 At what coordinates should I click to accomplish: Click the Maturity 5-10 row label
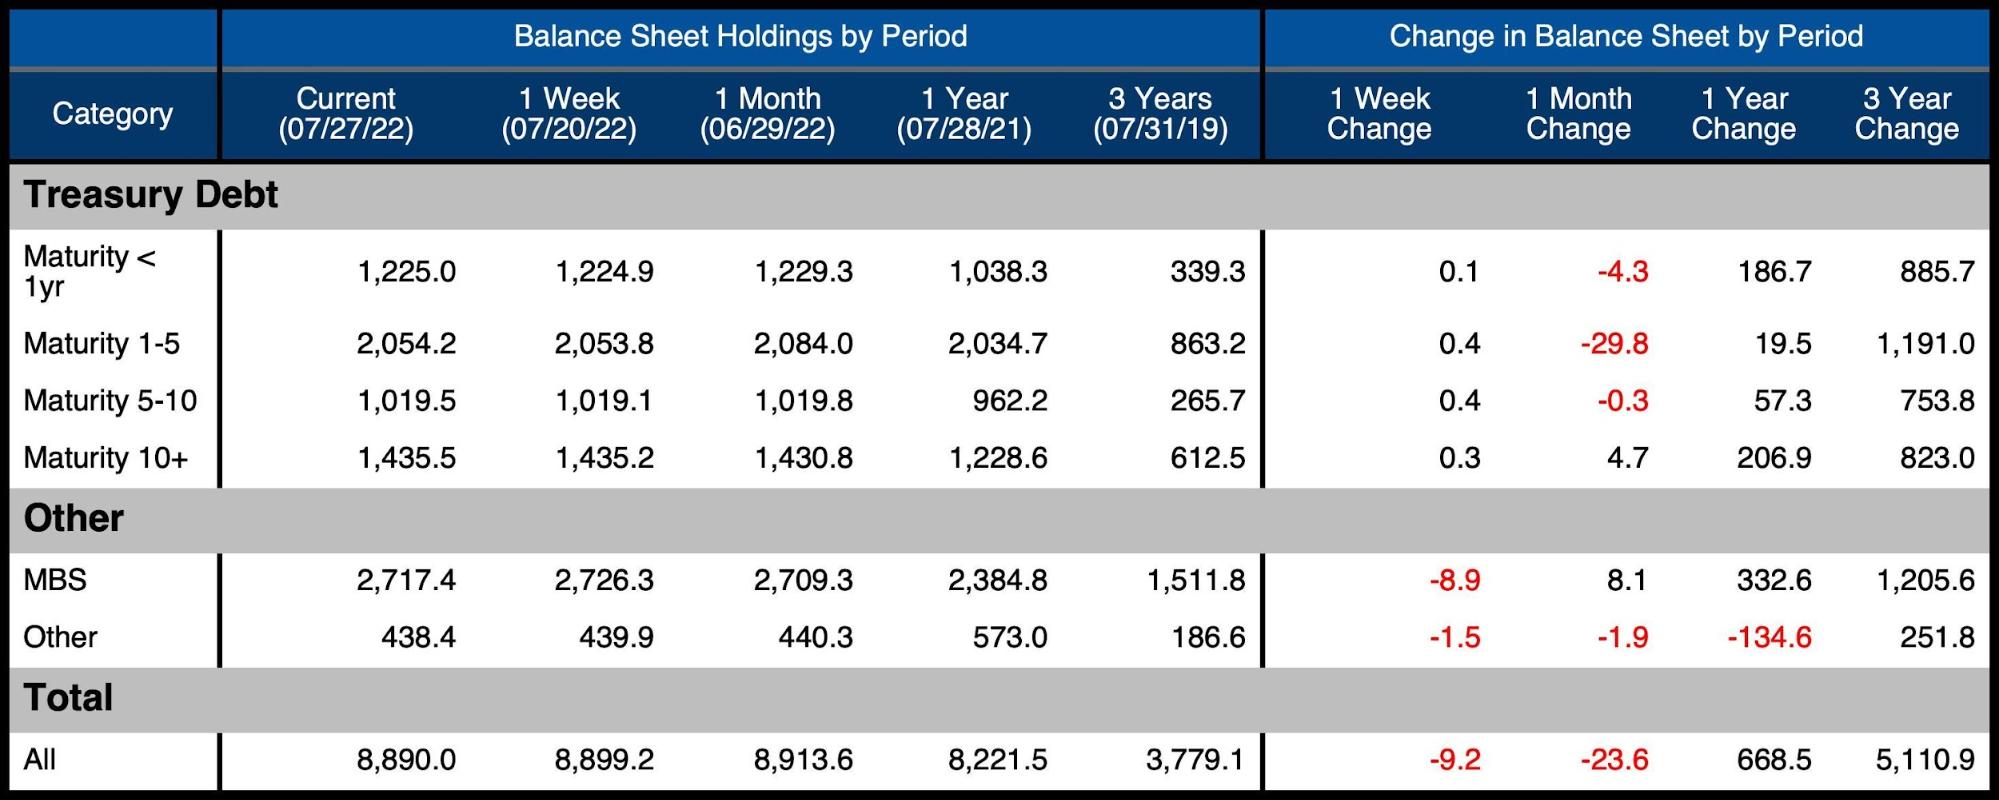click(110, 401)
